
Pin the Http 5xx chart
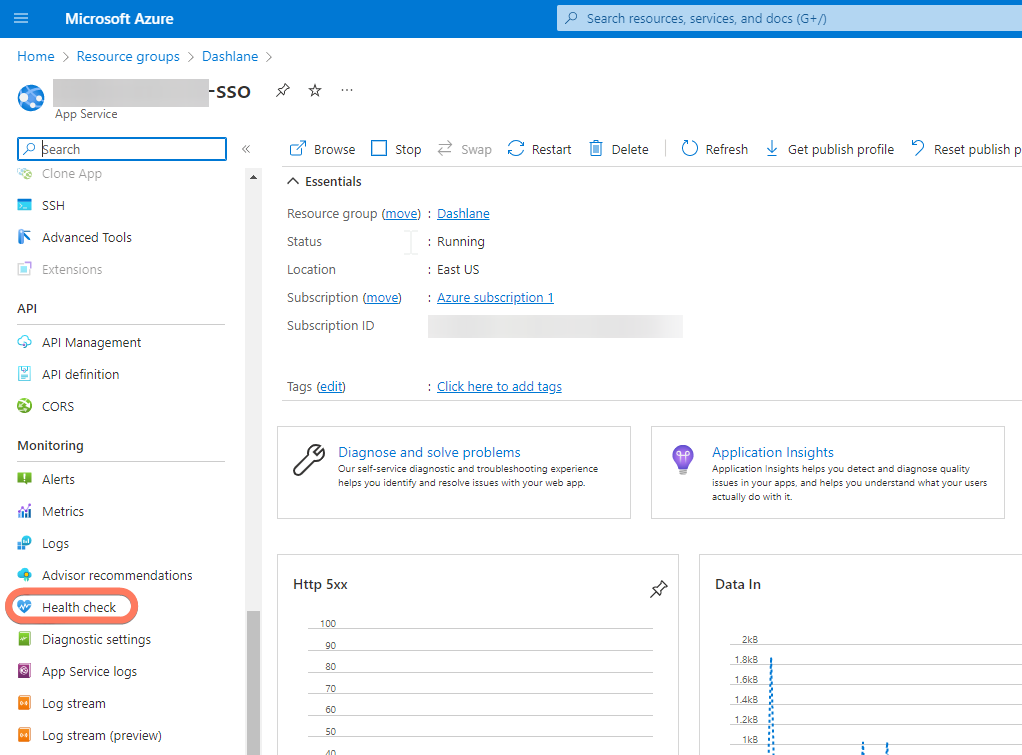coord(658,589)
